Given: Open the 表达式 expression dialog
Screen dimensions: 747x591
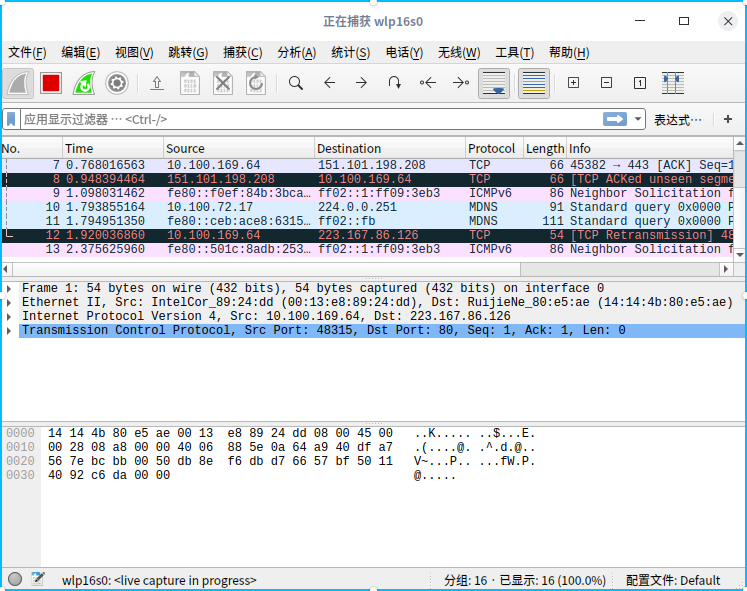Looking at the screenshot, I should [x=678, y=120].
